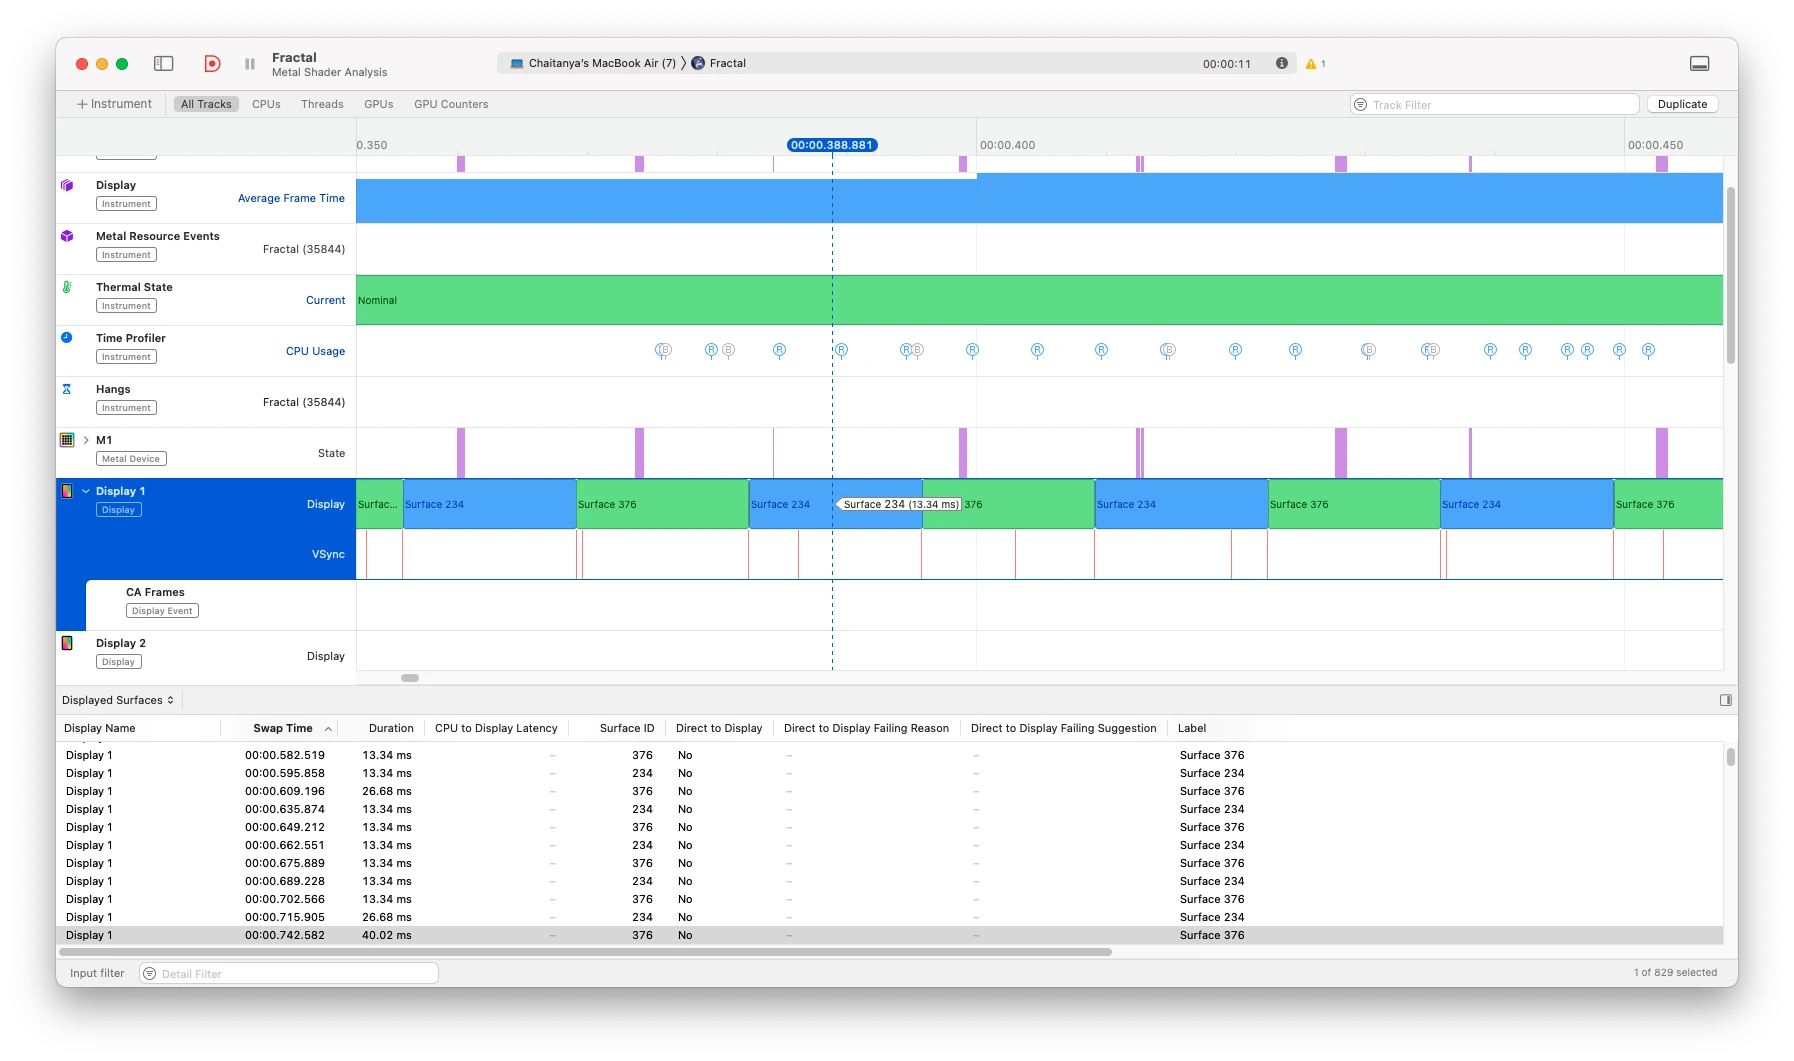Select the CA Frames track
This screenshot has height=1061, width=1794.
(x=155, y=592)
